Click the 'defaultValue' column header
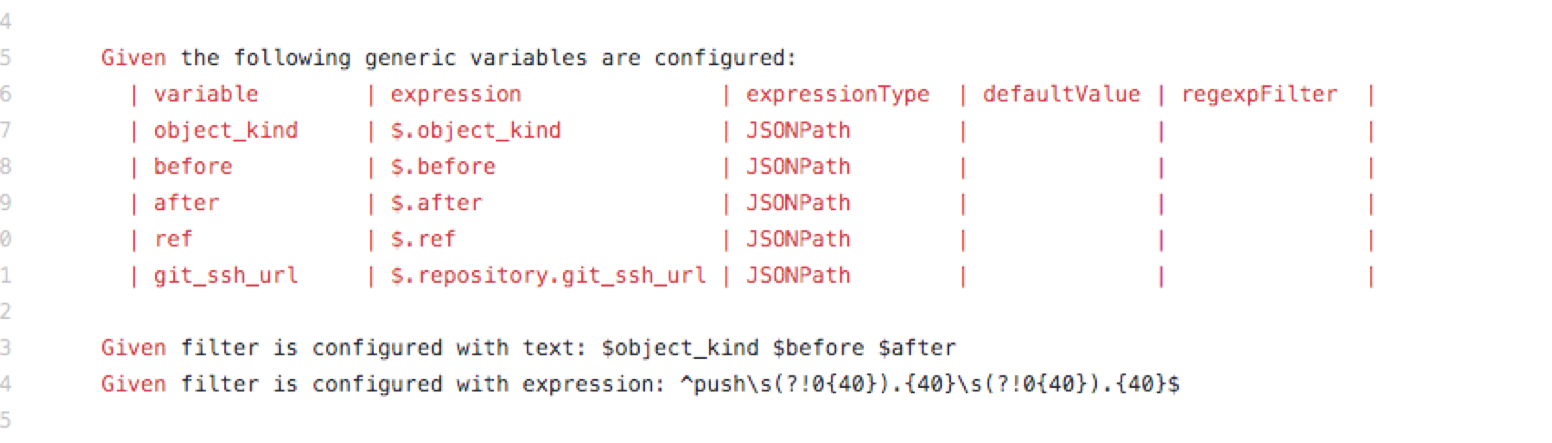 (x=1062, y=95)
